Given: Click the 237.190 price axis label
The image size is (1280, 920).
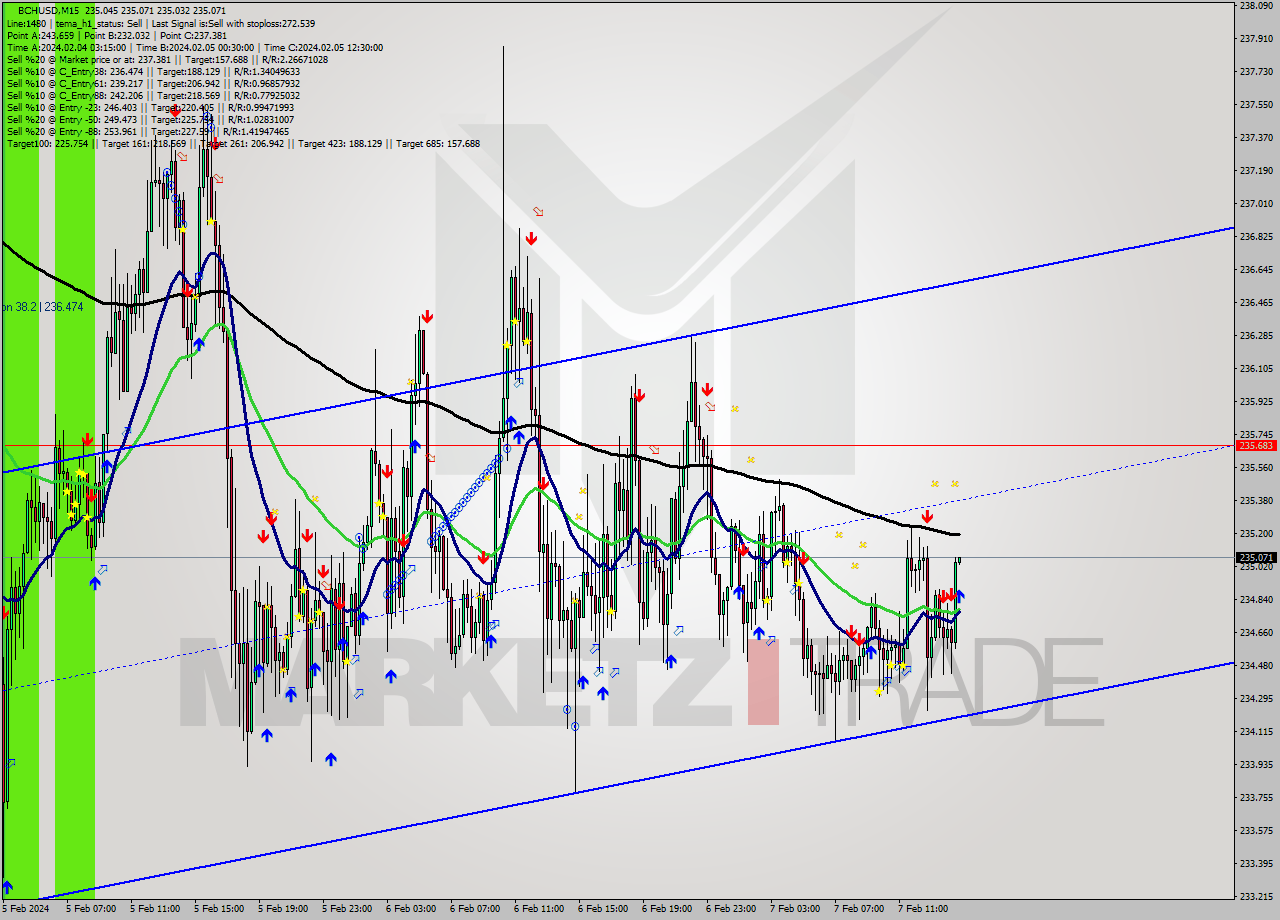Looking at the screenshot, I should click(x=1256, y=170).
